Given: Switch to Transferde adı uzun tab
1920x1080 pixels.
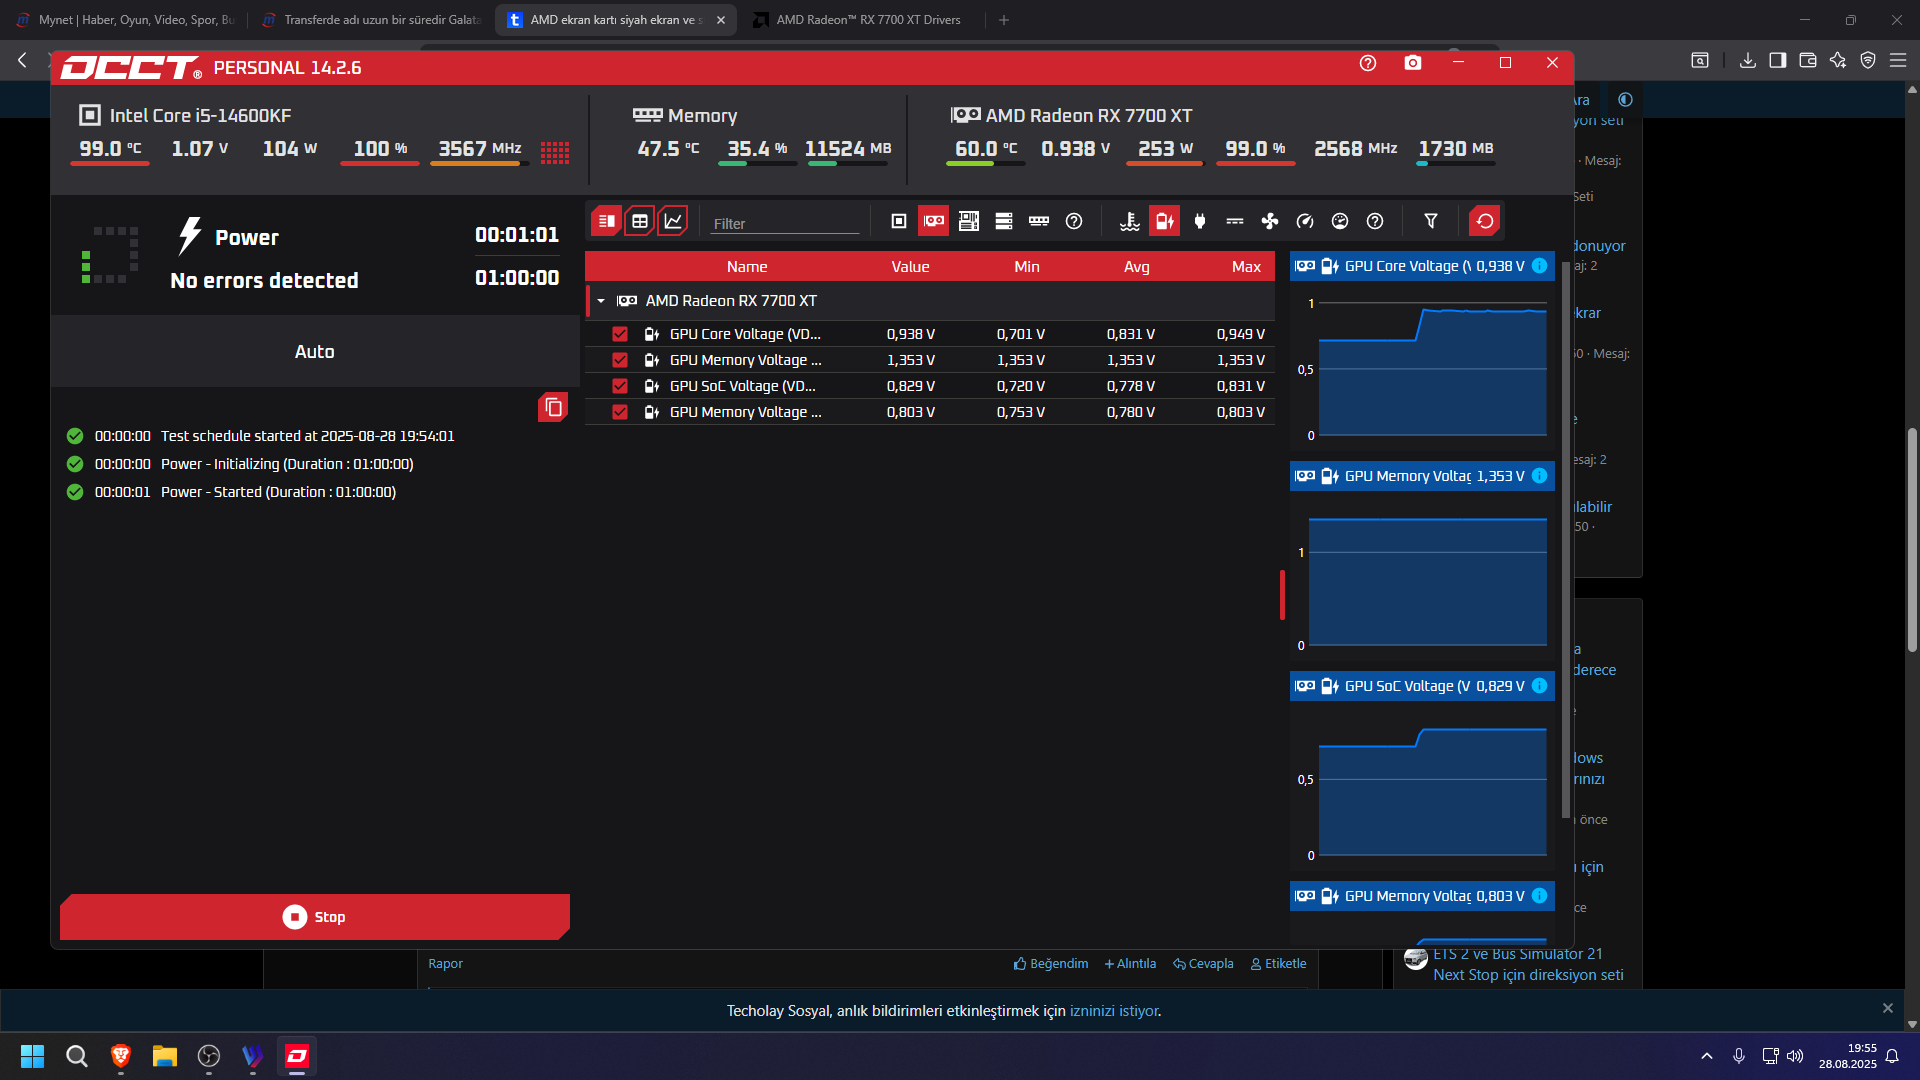Looking at the screenshot, I should coord(371,20).
